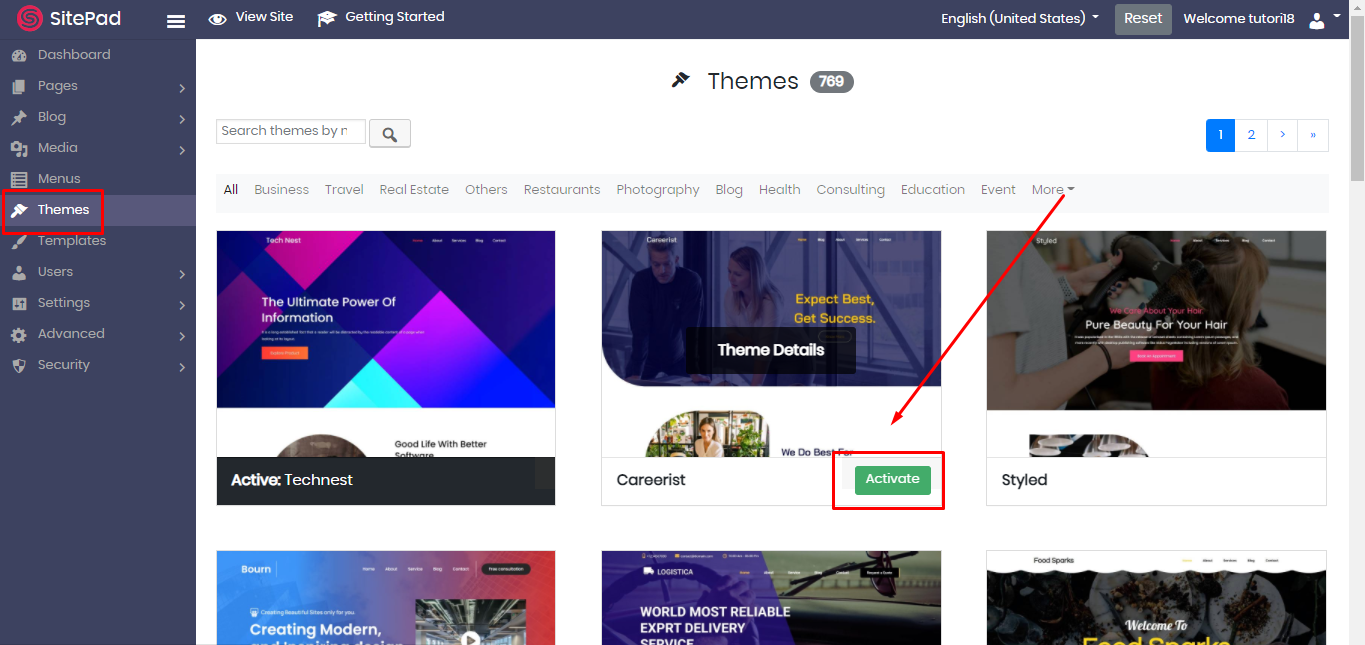Expand the Advanced submenu arrow
The width and height of the screenshot is (1365, 645).
coord(182,336)
